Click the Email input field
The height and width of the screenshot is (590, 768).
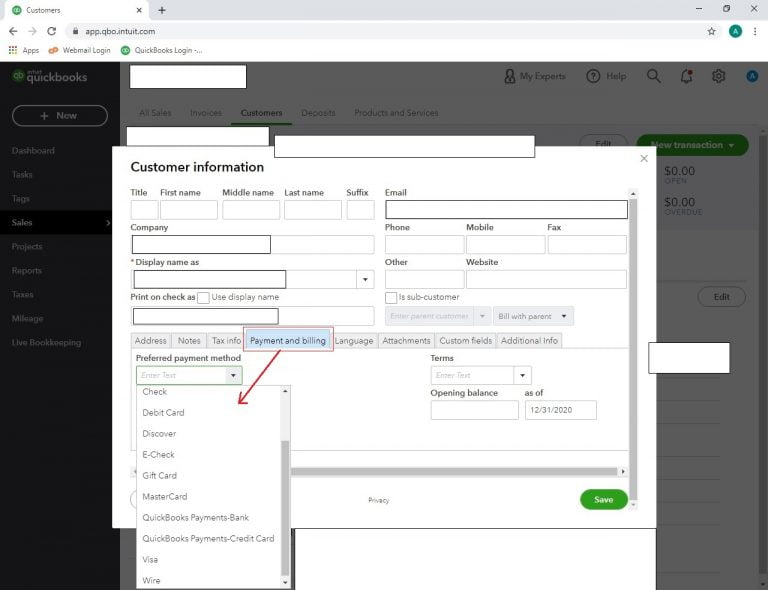pyautogui.click(x=506, y=210)
